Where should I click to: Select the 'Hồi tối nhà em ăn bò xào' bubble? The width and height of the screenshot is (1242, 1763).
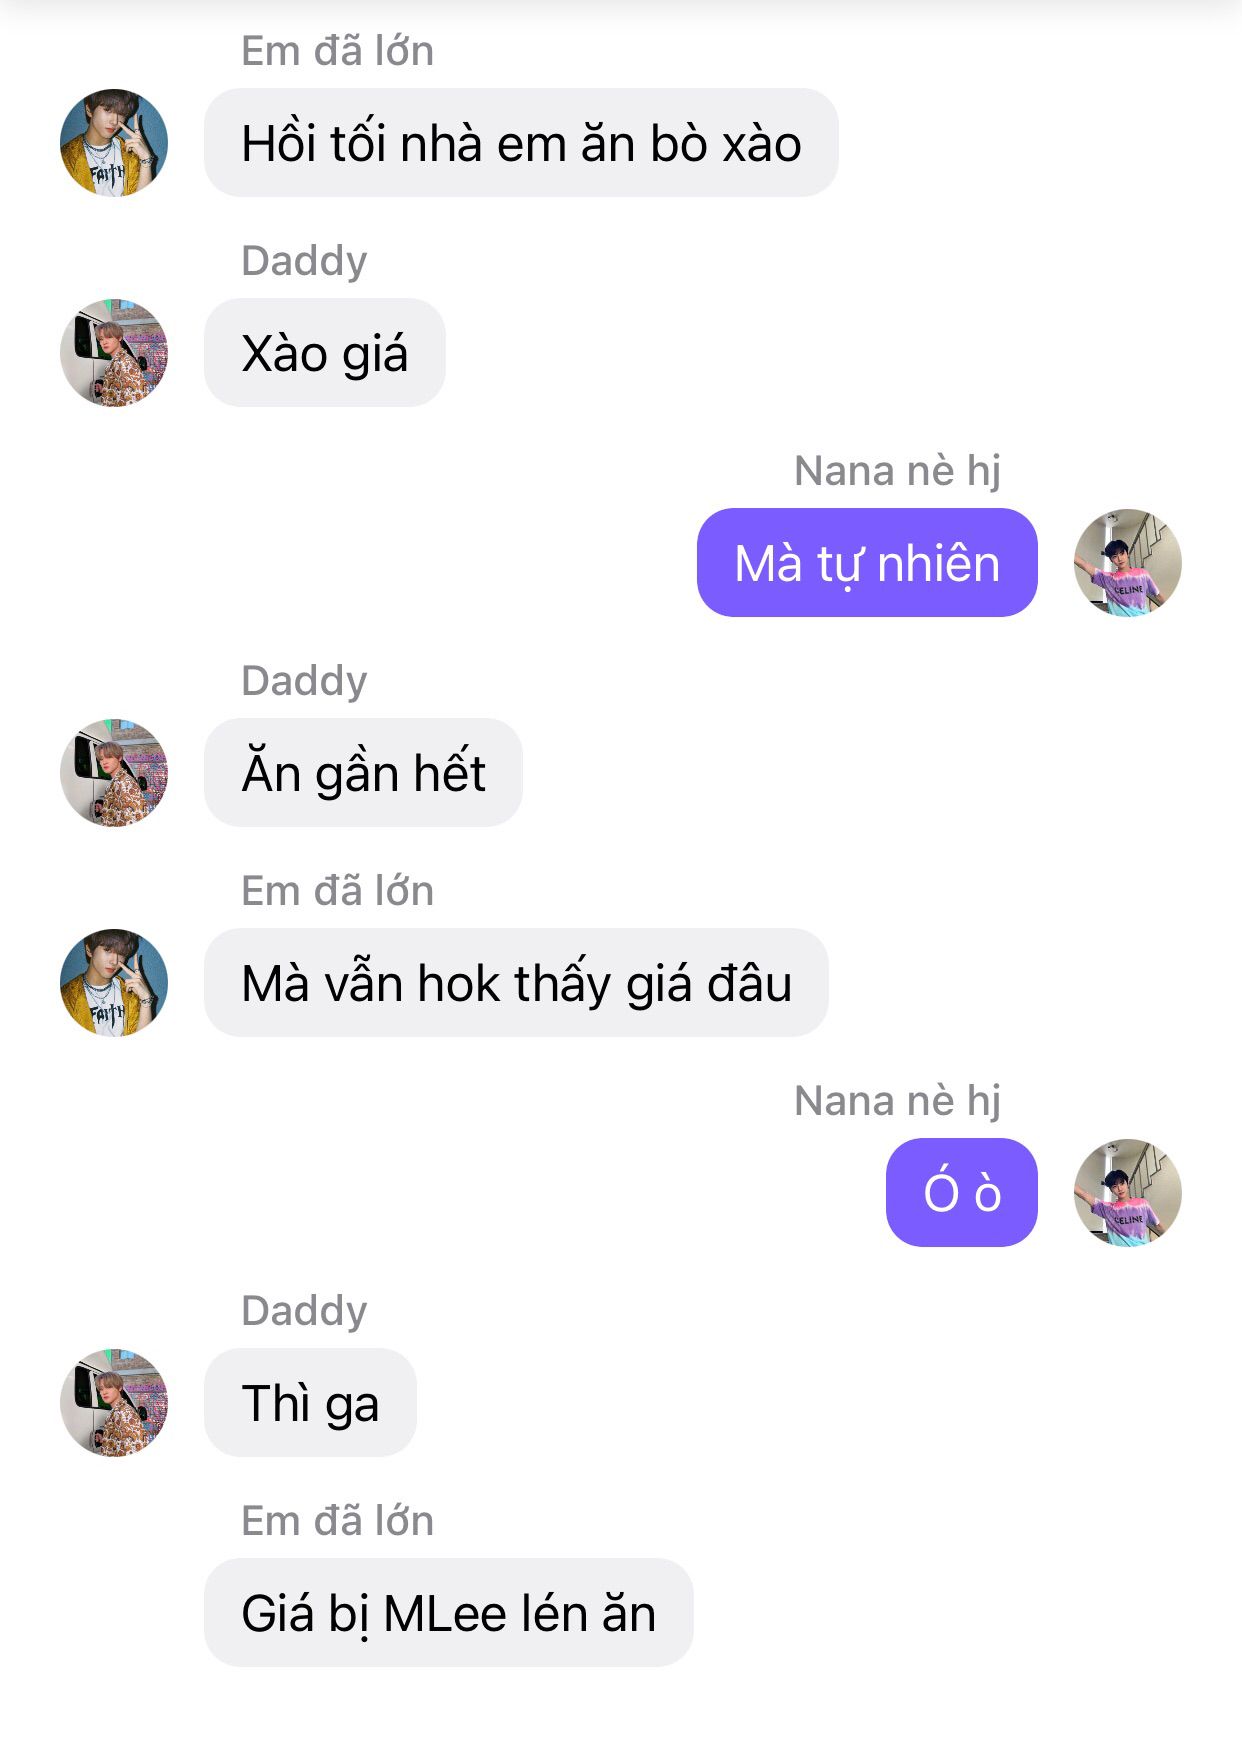(x=521, y=143)
